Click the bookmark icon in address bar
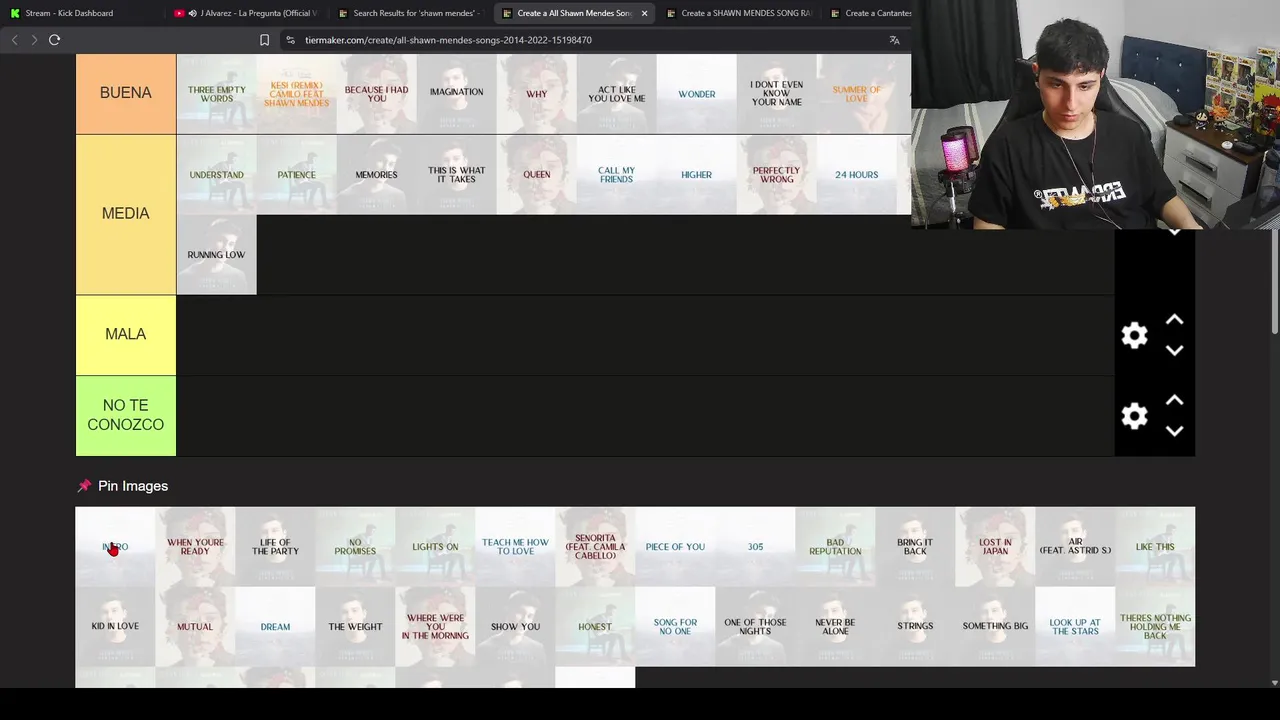Viewport: 1280px width, 720px height. pyautogui.click(x=264, y=40)
